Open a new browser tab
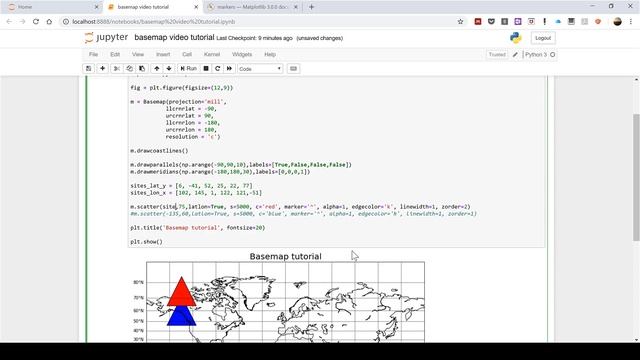 pyautogui.click(x=311, y=7)
